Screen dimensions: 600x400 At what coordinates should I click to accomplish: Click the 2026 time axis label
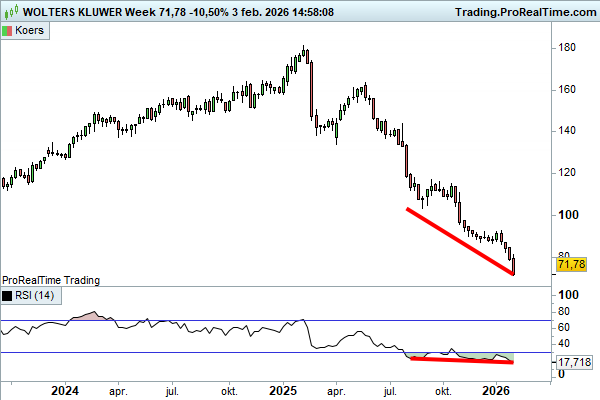pos(496,391)
